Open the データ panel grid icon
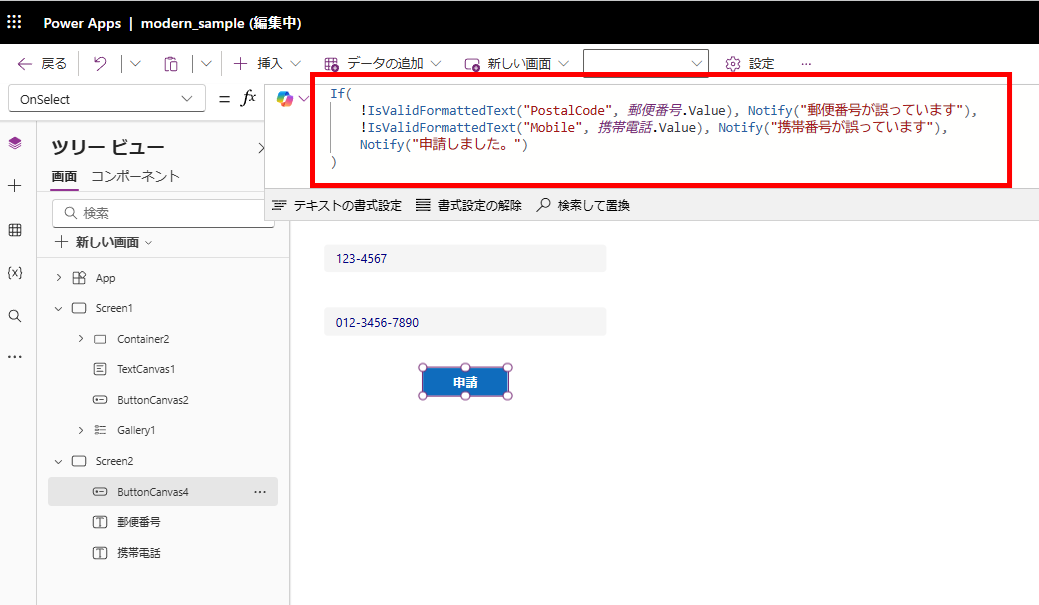The image size is (1039, 605). point(14,230)
